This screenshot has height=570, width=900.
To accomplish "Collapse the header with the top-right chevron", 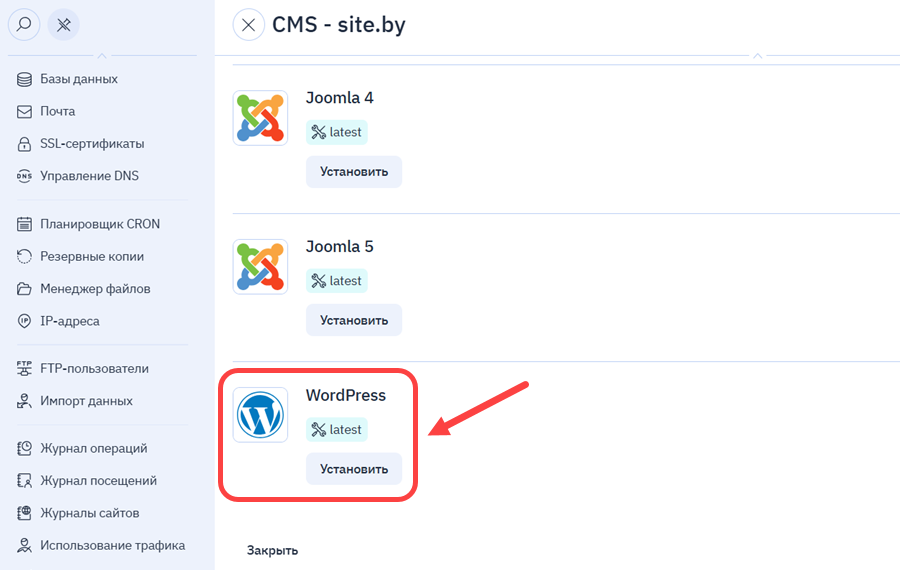I will [x=758, y=56].
